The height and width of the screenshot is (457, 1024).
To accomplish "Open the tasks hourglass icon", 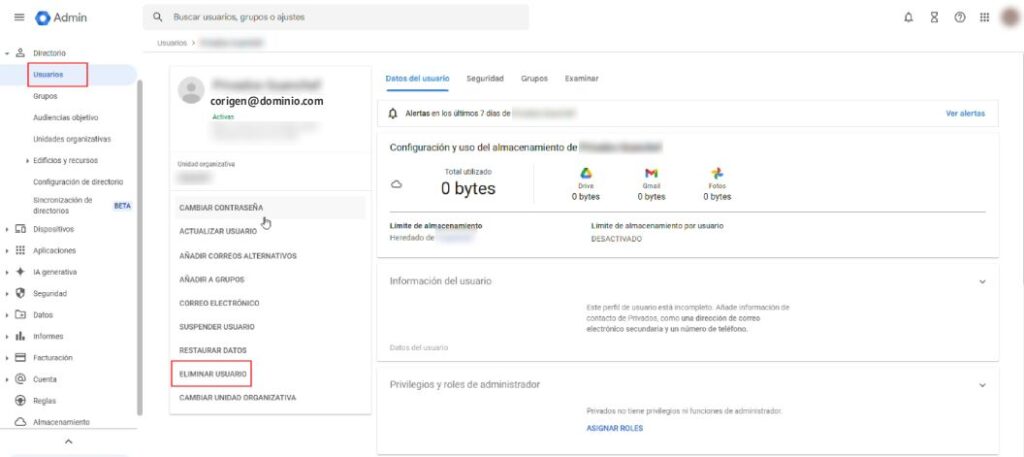I will coord(934,18).
